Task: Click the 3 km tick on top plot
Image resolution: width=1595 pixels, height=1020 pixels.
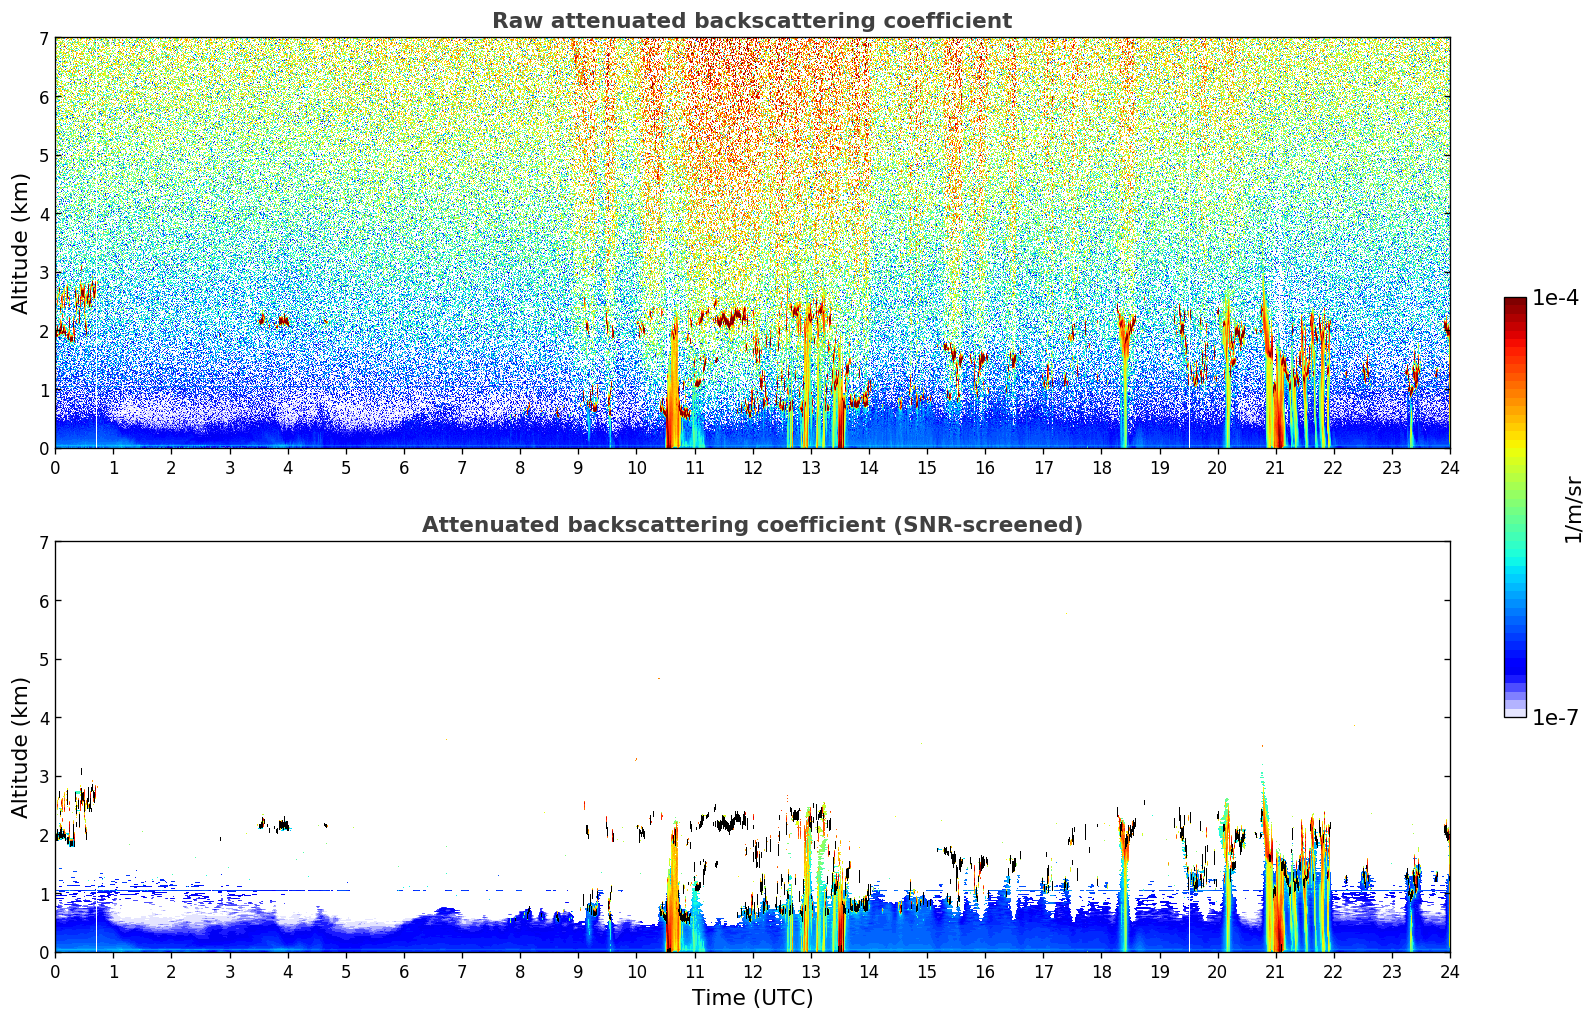Action: click(x=44, y=273)
